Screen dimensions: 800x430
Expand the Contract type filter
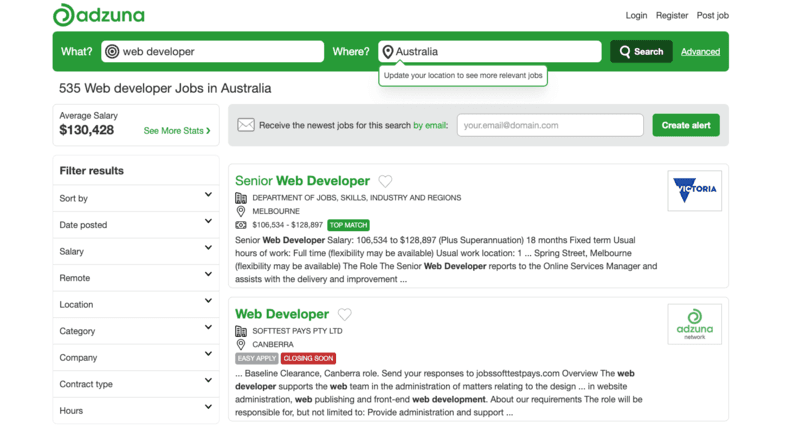point(136,384)
